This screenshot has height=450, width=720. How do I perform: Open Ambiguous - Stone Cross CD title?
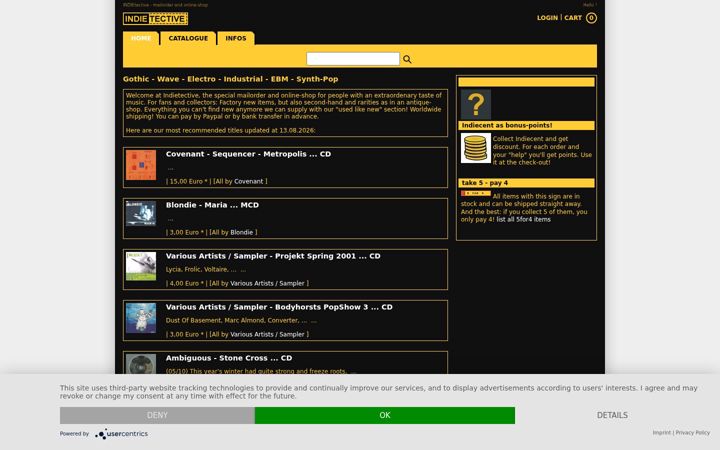(229, 358)
